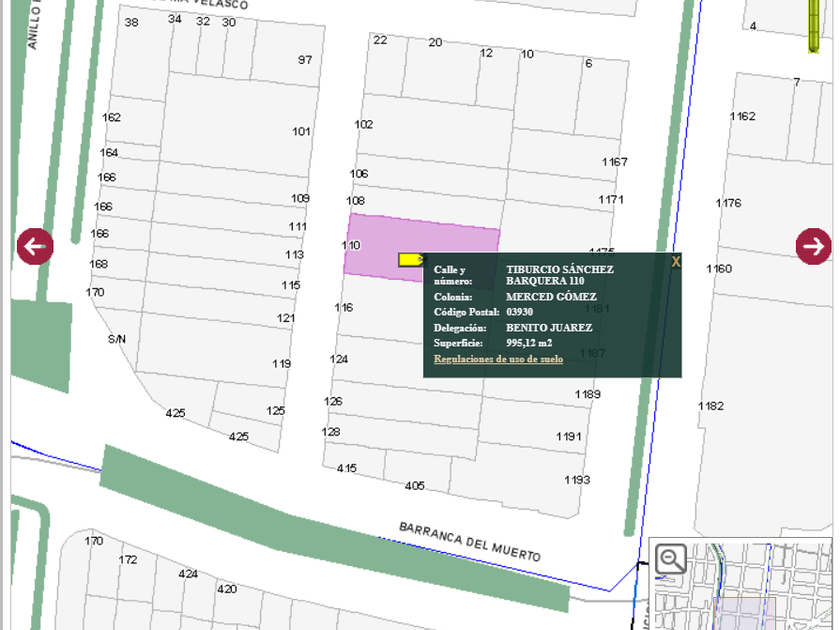The width and height of the screenshot is (840, 630).
Task: Click the Barranca del Muerto street label
Action: pyautogui.click(x=469, y=541)
